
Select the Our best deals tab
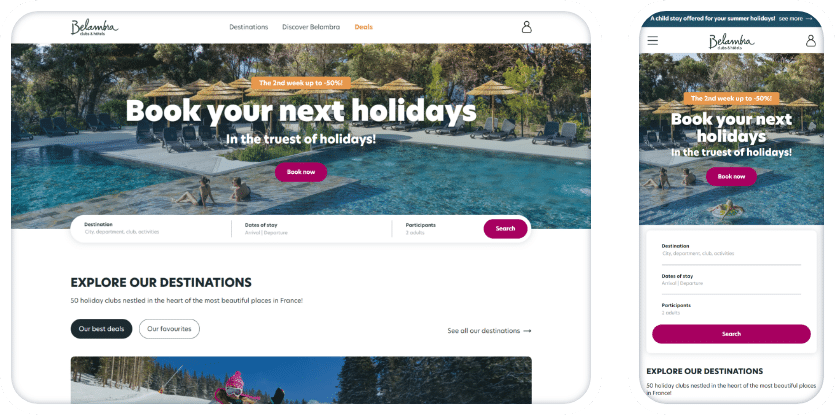click(101, 329)
